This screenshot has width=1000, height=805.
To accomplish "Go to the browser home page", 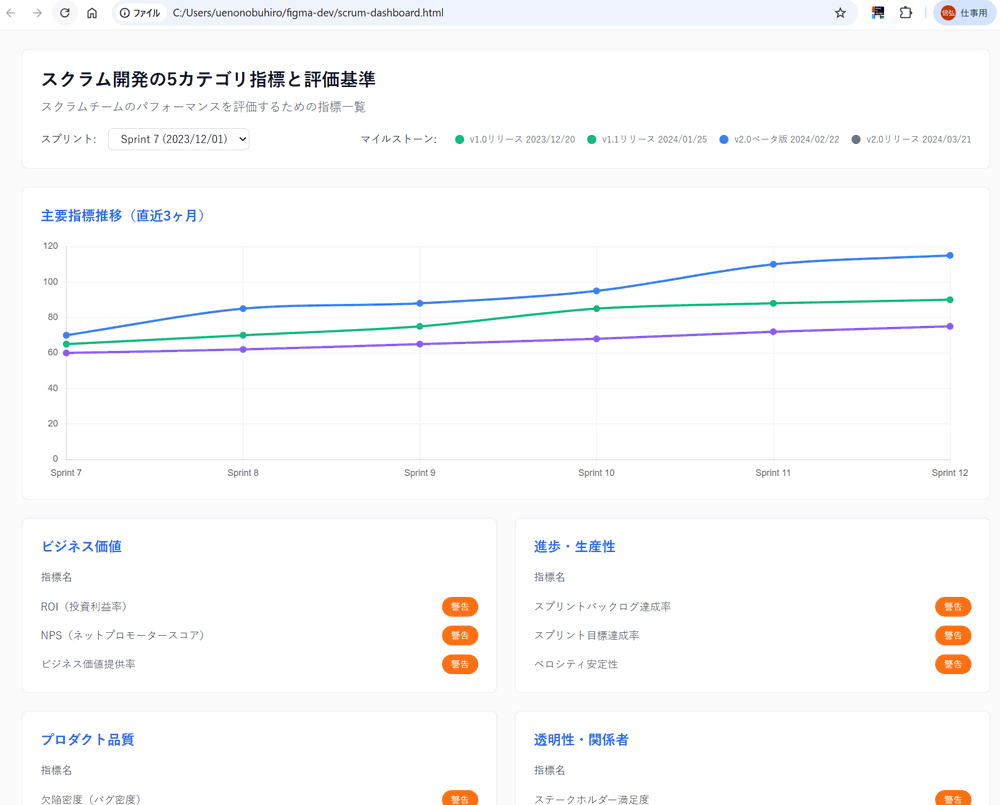I will (x=92, y=13).
